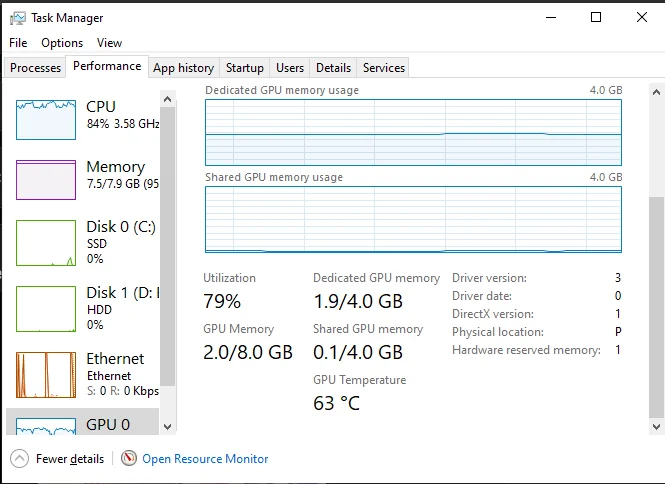Select the Ethernet activity graph thumbnail
665x484 pixels.
(x=46, y=375)
